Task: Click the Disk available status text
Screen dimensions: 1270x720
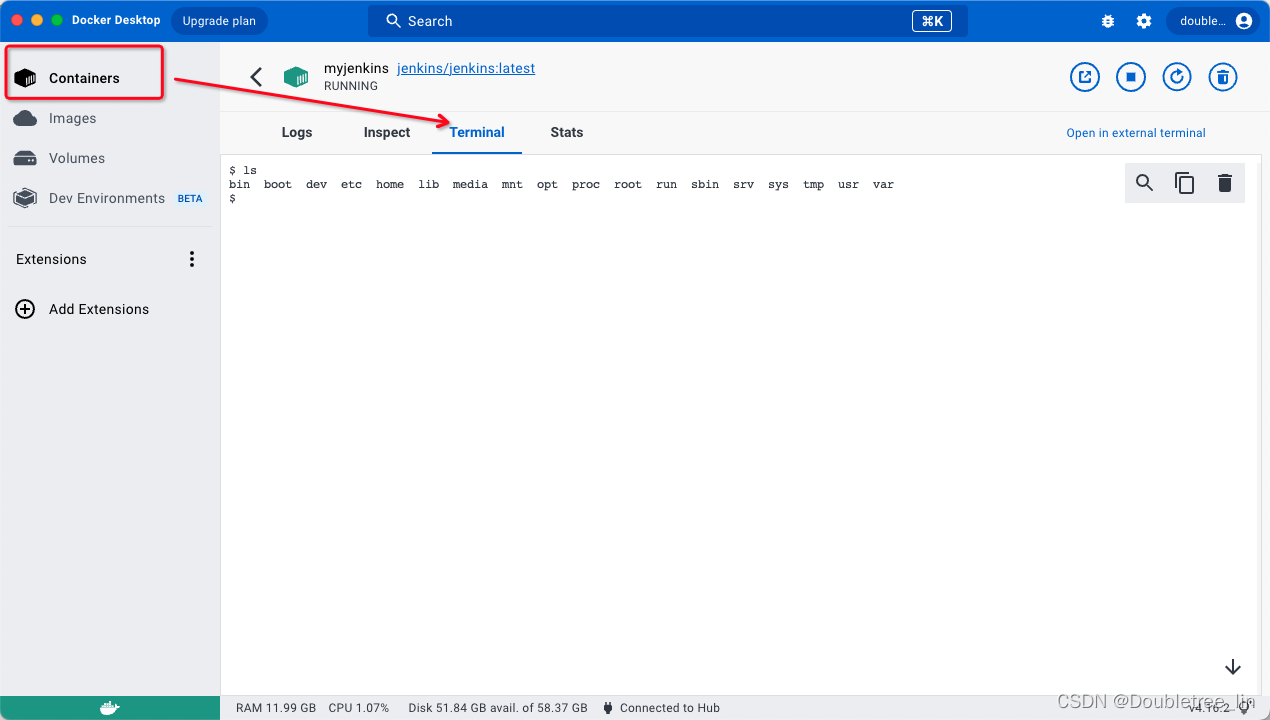Action: click(498, 708)
